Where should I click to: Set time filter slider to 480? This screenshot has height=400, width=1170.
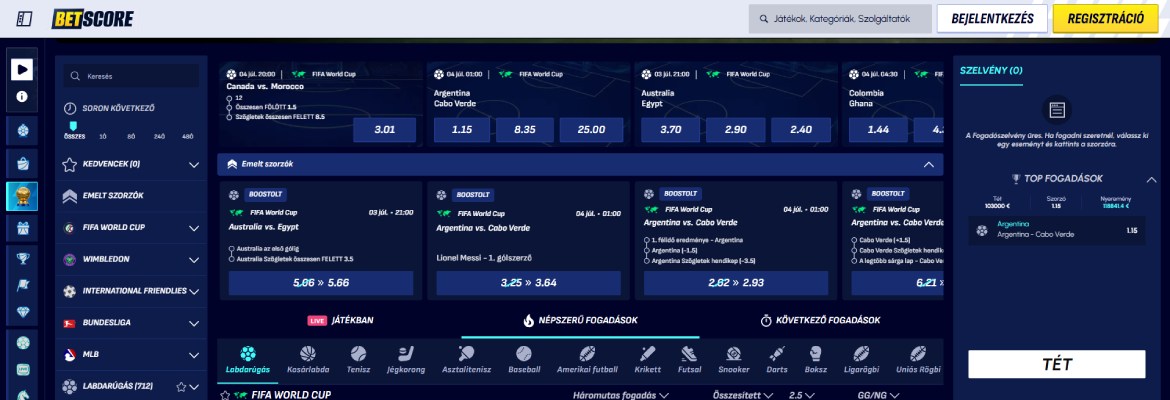pos(187,137)
